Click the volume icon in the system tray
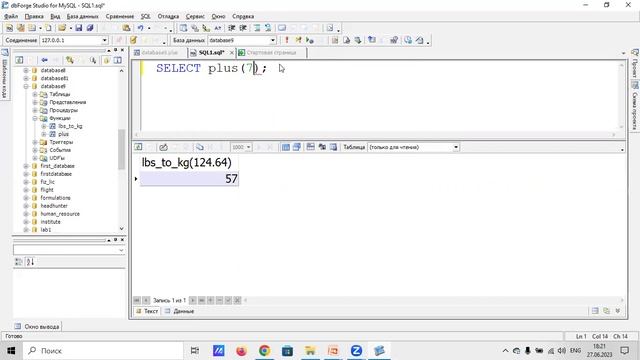640x360 pixels. [562, 351]
